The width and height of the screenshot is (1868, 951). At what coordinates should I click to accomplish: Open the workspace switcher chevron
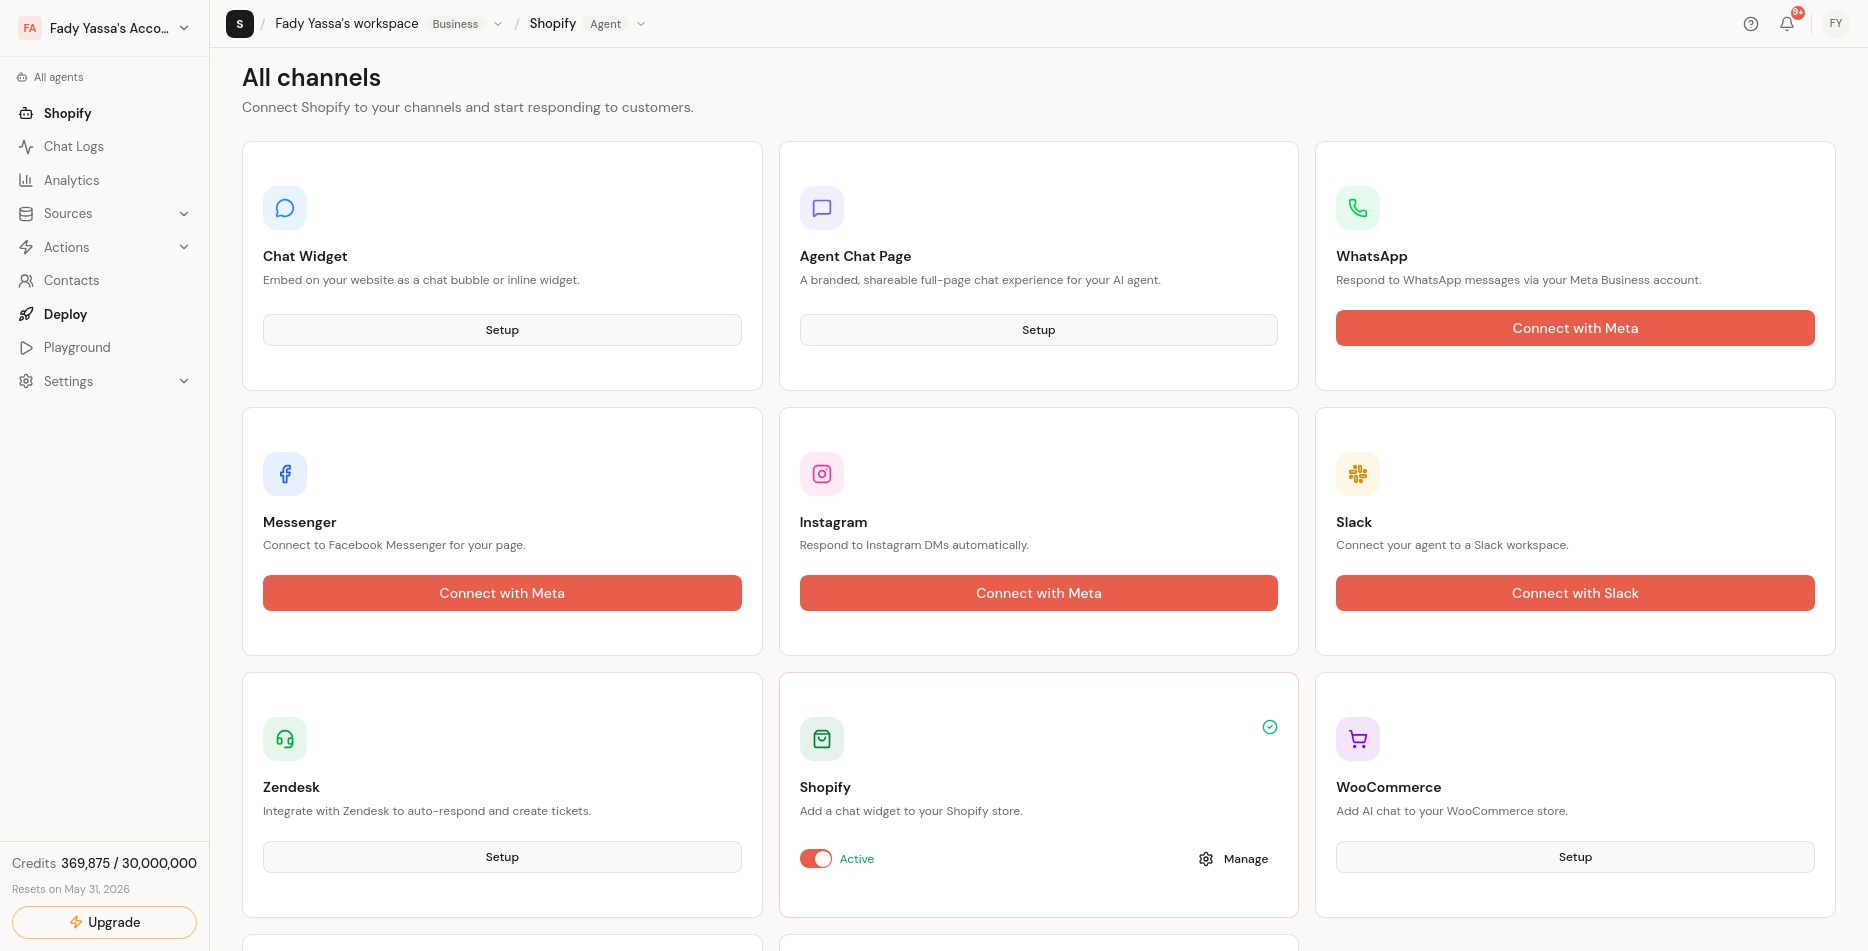point(498,24)
